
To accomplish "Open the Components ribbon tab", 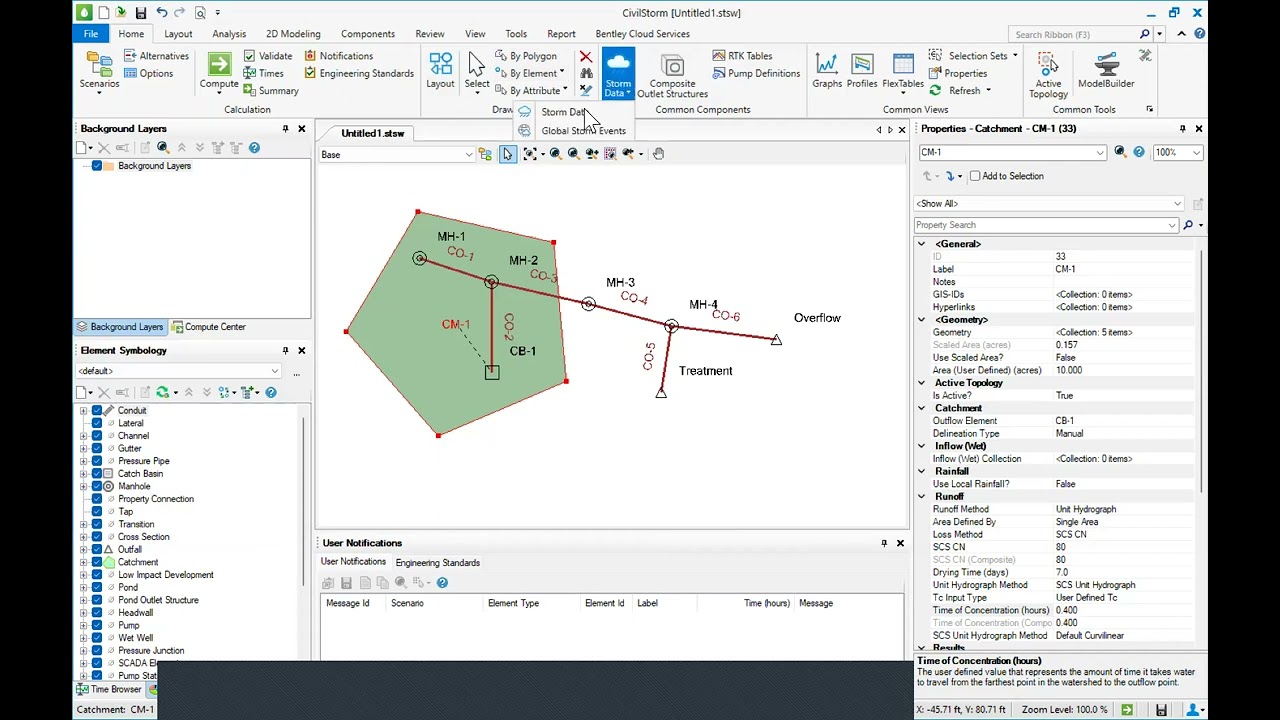I will point(367,34).
